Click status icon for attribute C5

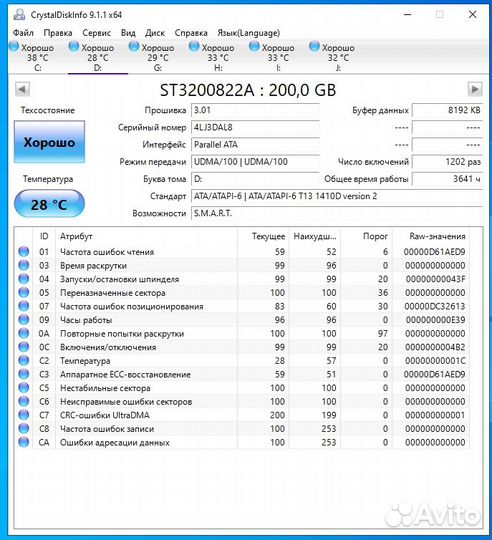point(24,388)
